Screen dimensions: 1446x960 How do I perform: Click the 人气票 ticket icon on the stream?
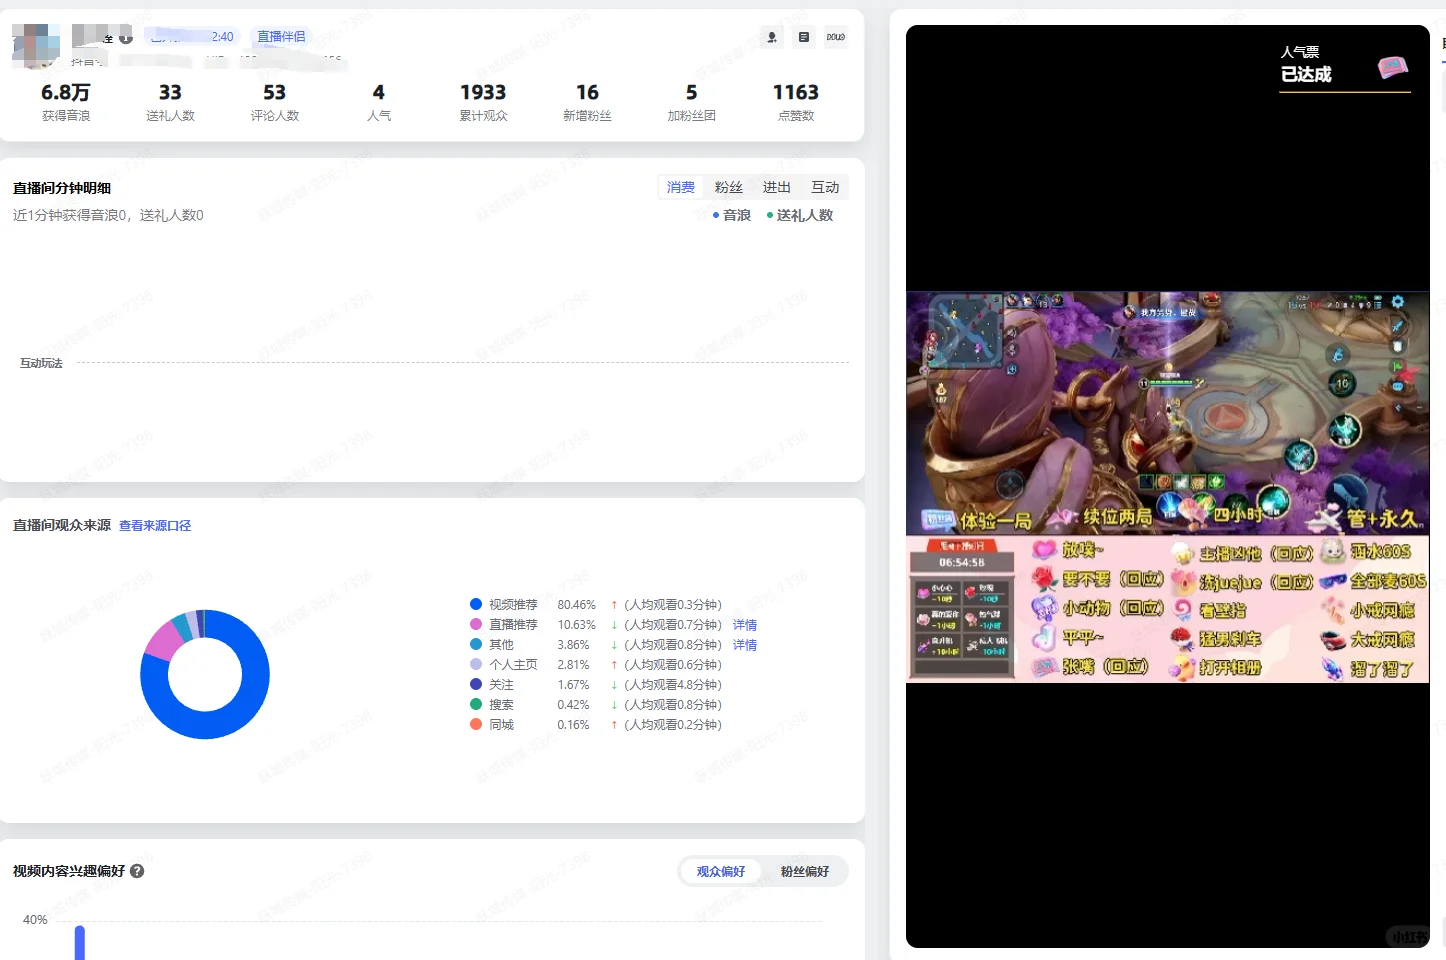[1392, 67]
